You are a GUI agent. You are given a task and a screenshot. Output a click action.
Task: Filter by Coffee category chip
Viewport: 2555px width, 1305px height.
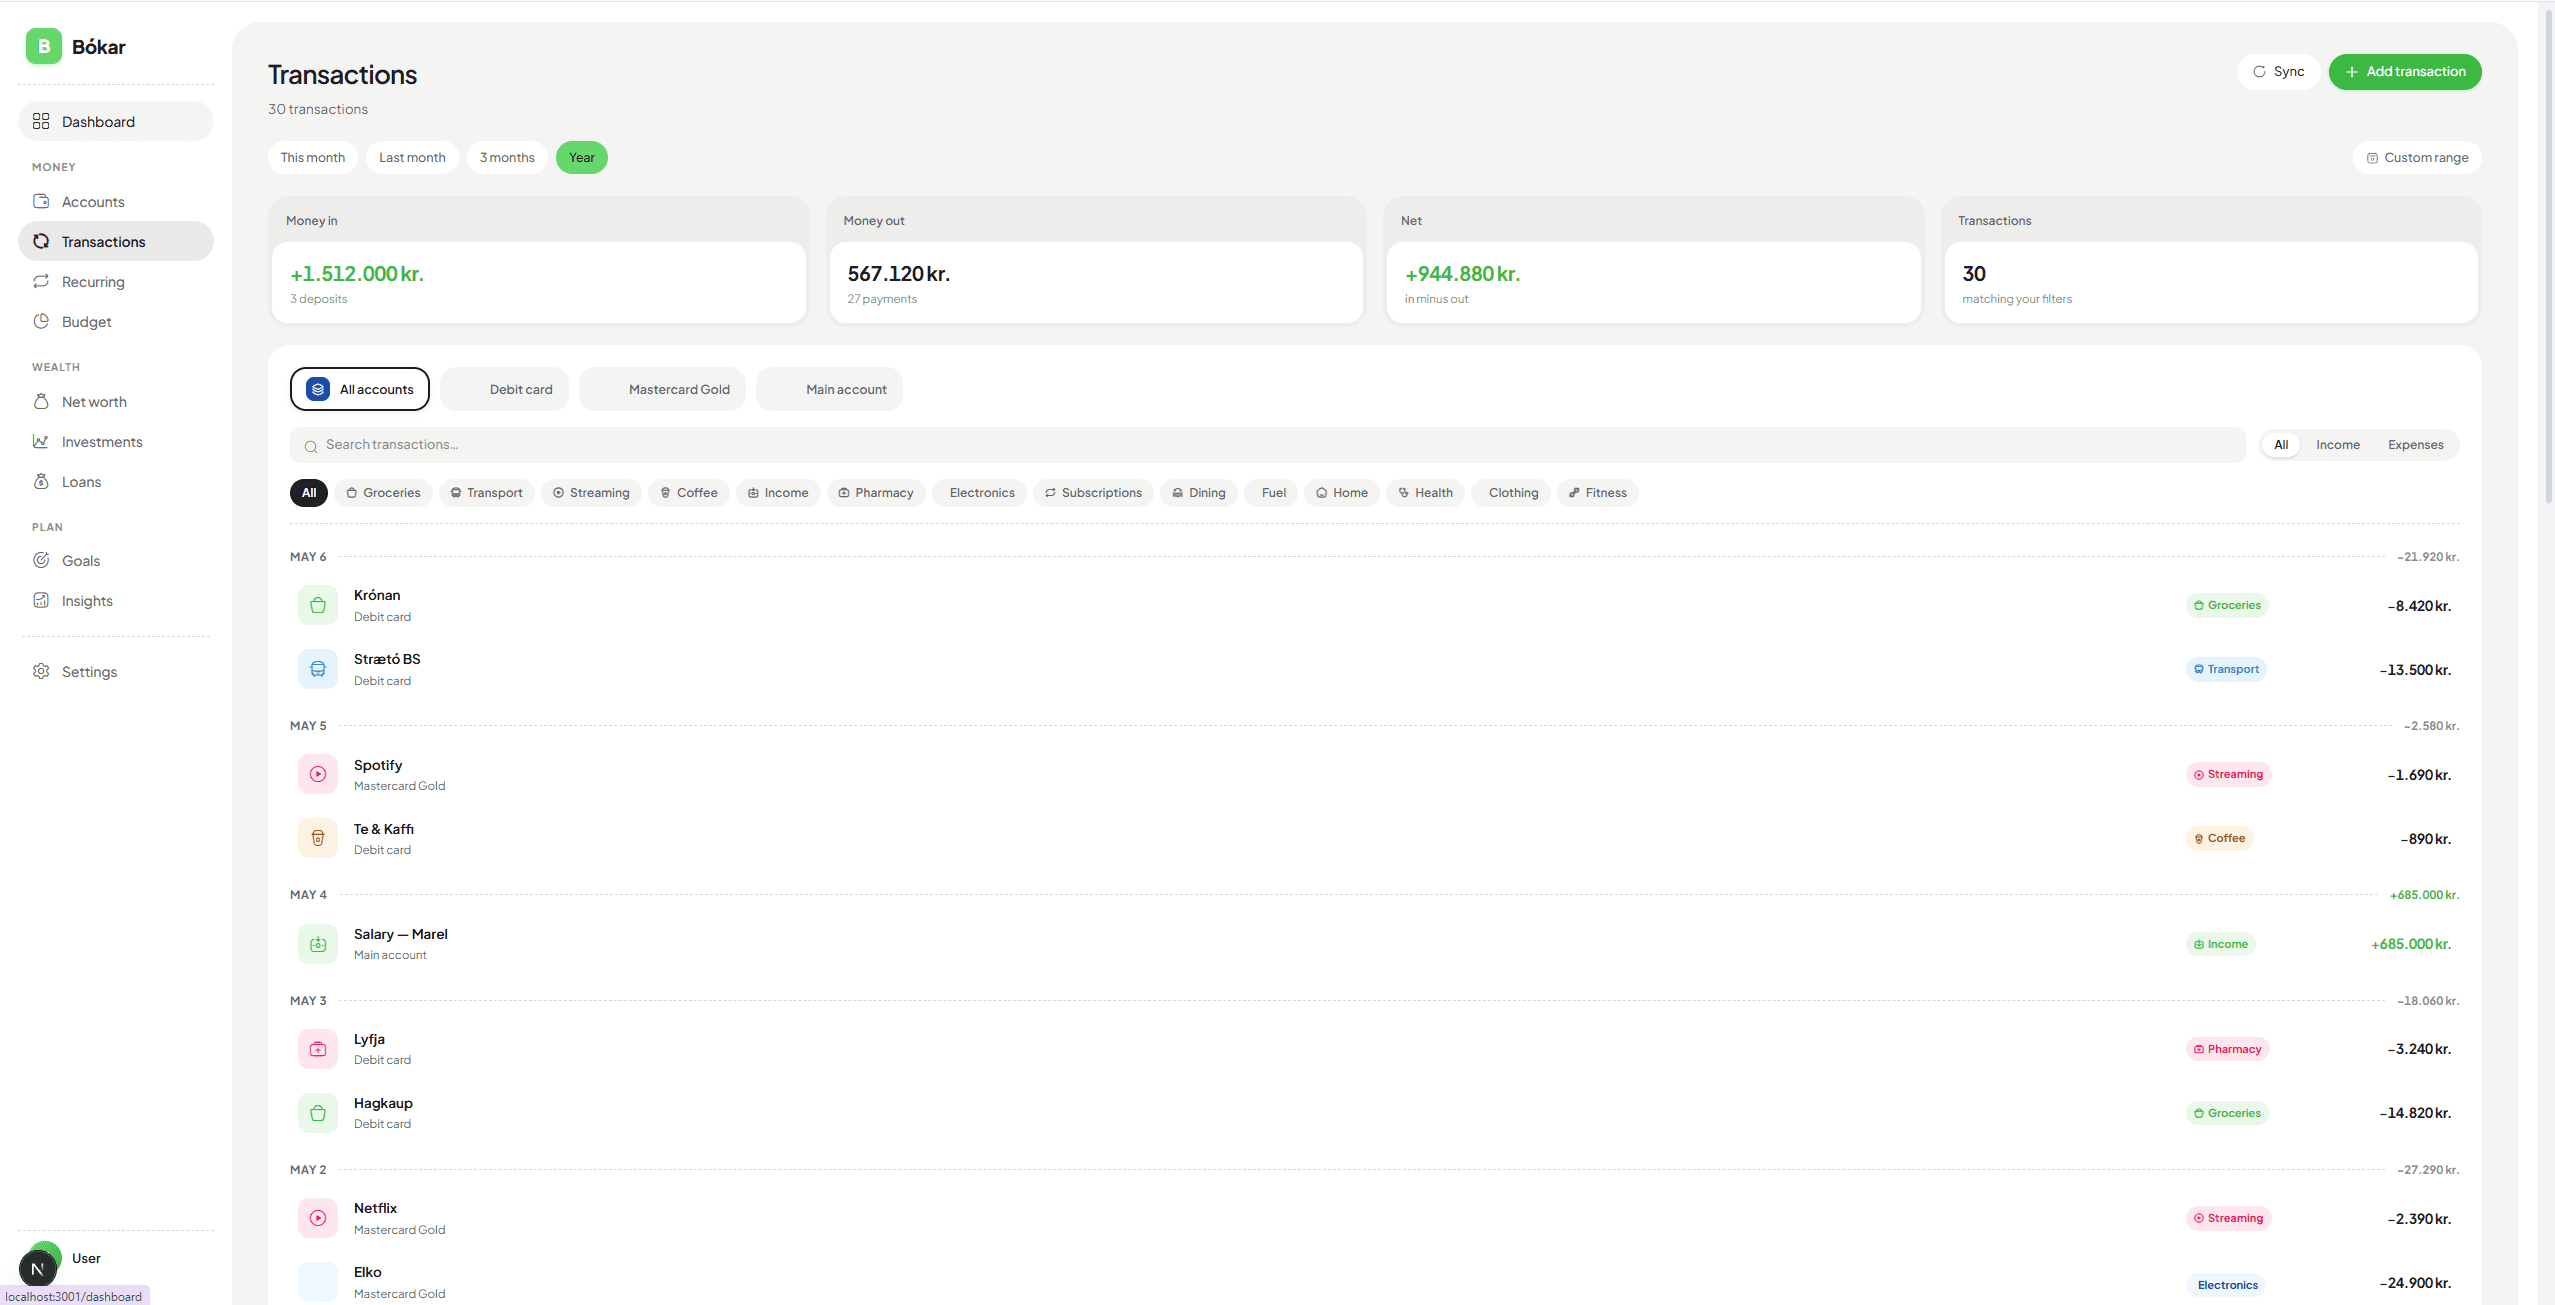[x=688, y=492]
